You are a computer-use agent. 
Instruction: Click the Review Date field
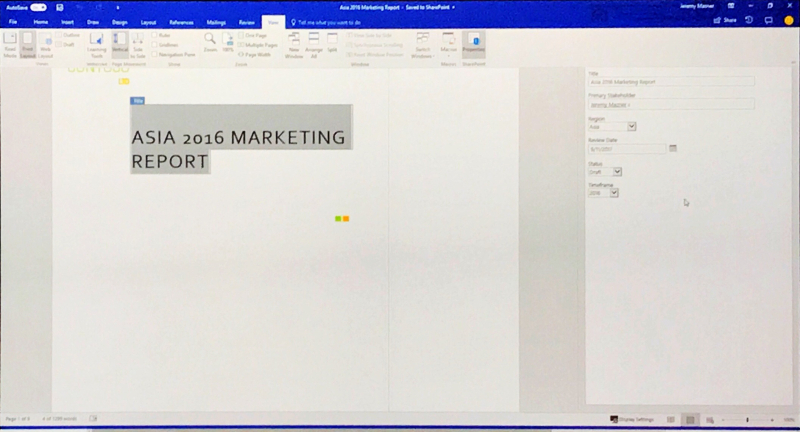coord(627,149)
